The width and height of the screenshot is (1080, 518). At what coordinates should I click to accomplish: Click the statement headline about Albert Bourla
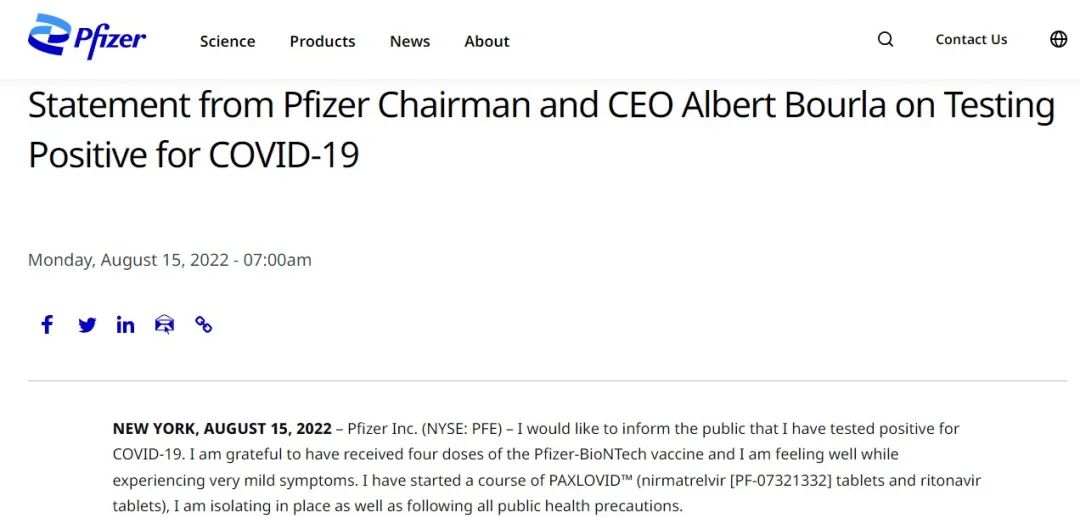tap(541, 130)
